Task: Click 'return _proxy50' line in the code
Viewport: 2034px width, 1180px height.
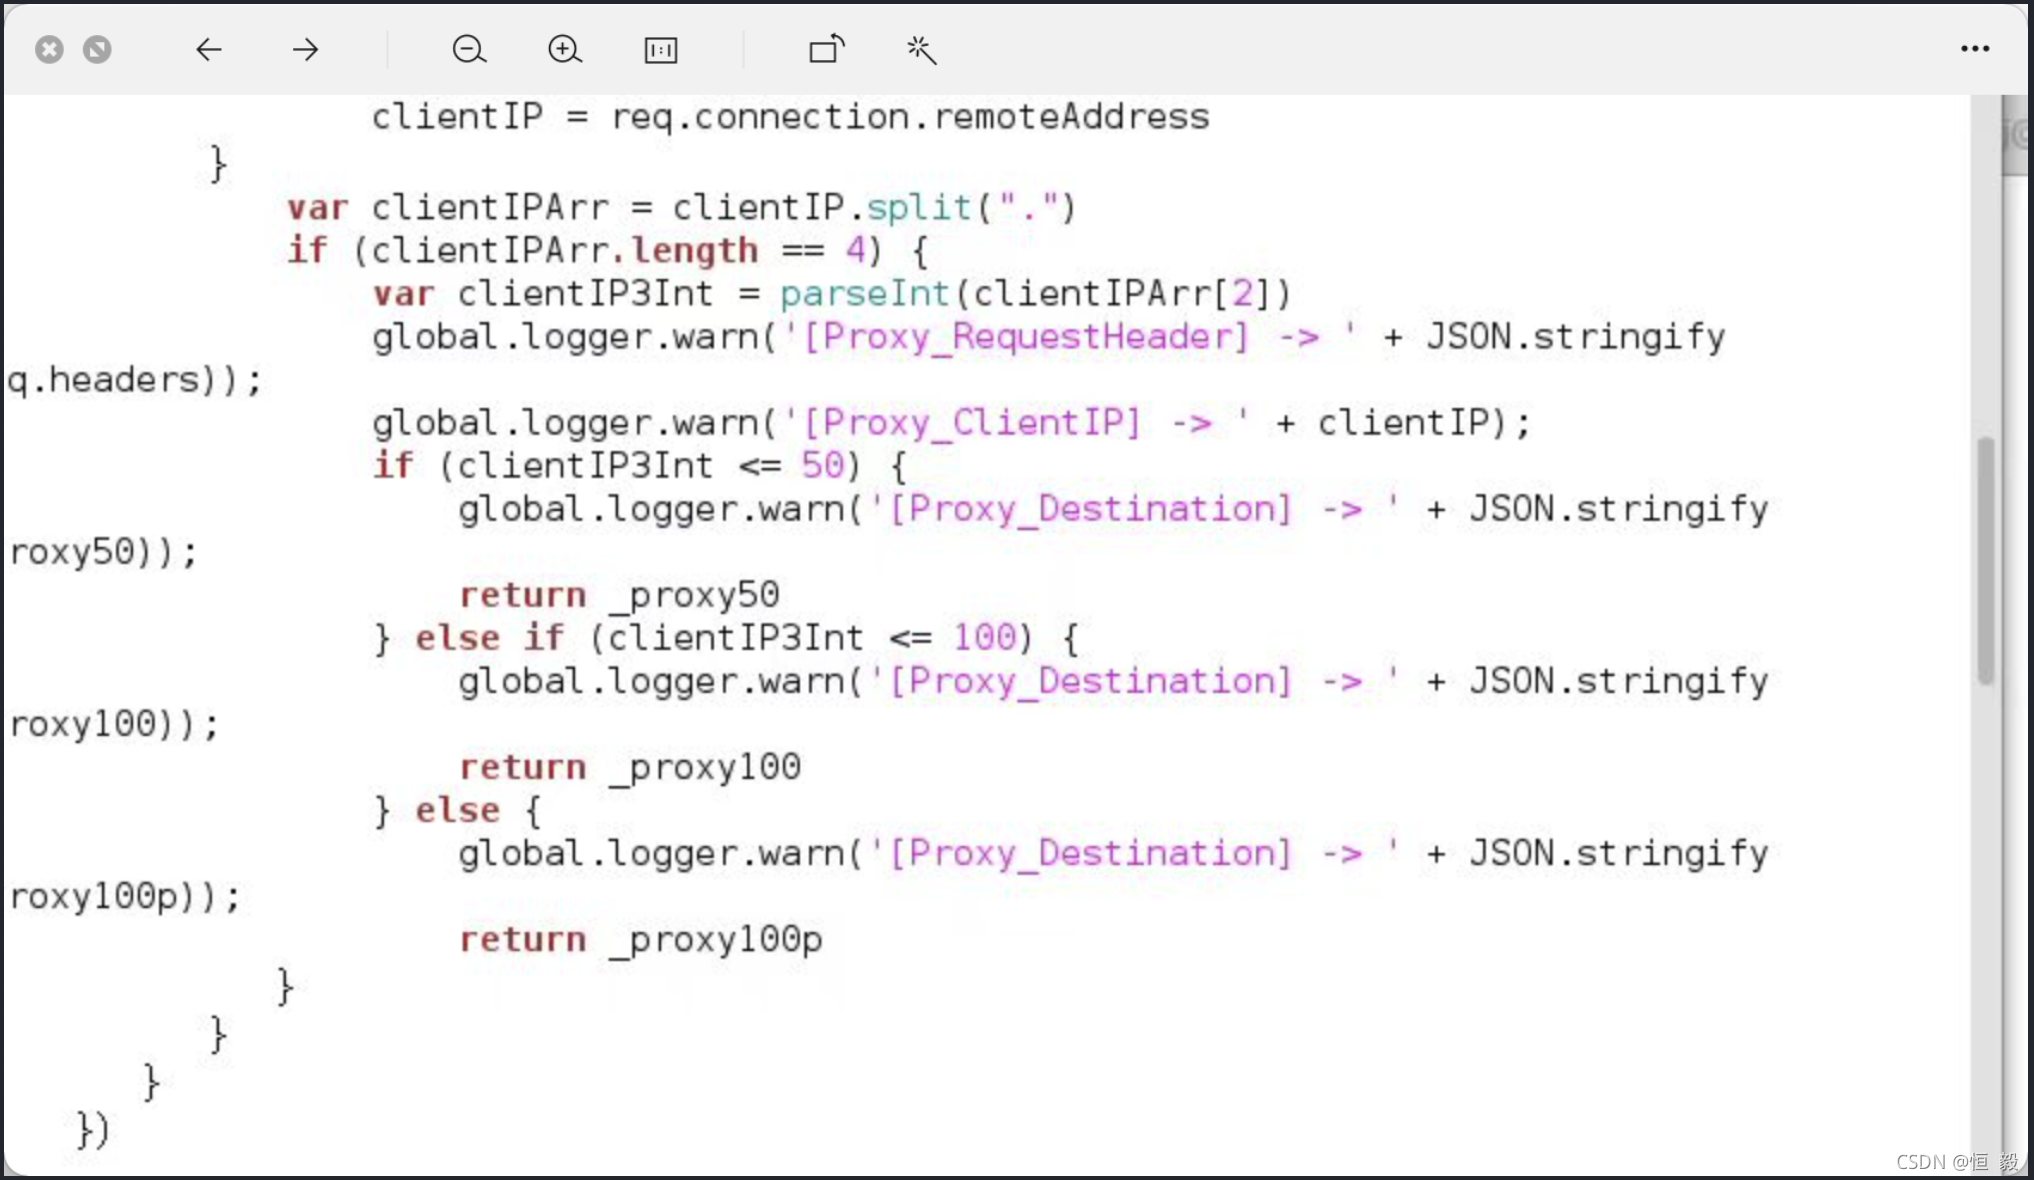Action: pos(619,595)
